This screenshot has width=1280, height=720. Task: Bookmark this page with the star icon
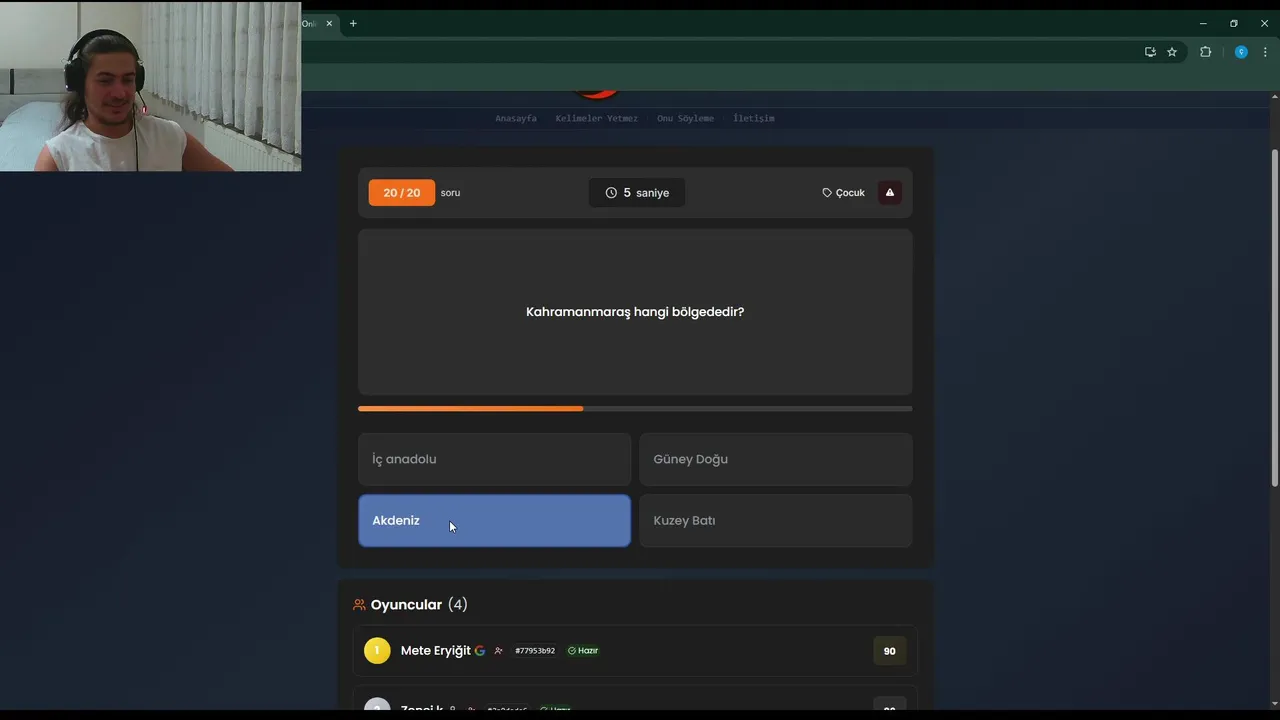(1172, 52)
